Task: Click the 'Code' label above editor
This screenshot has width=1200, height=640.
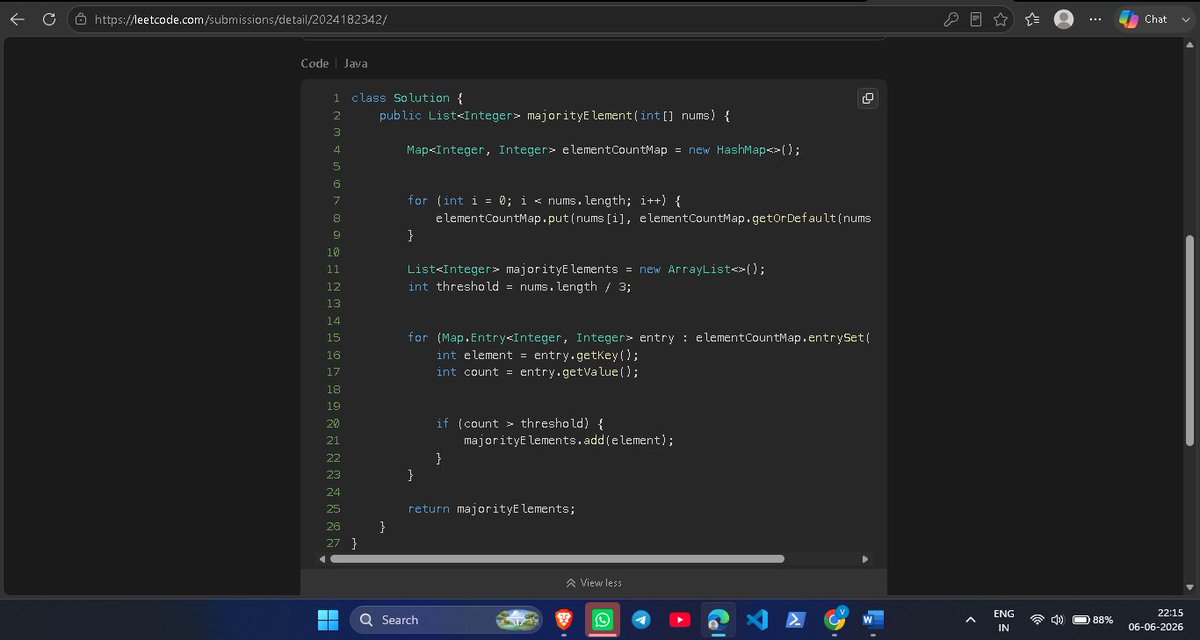Action: pos(314,63)
